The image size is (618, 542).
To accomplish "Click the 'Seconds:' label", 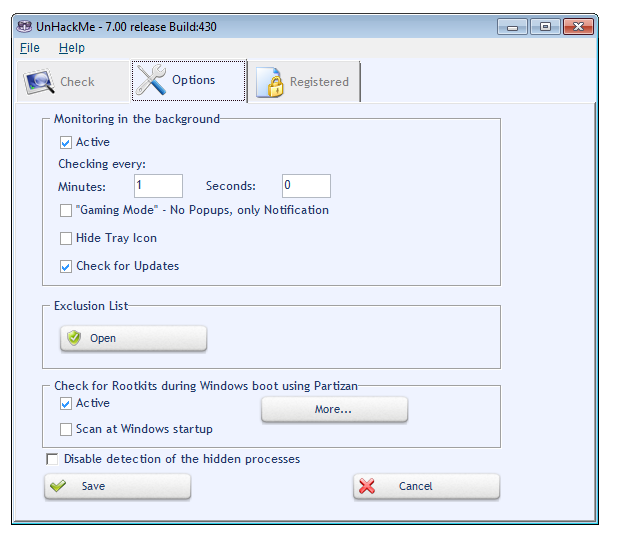I will tap(231, 186).
